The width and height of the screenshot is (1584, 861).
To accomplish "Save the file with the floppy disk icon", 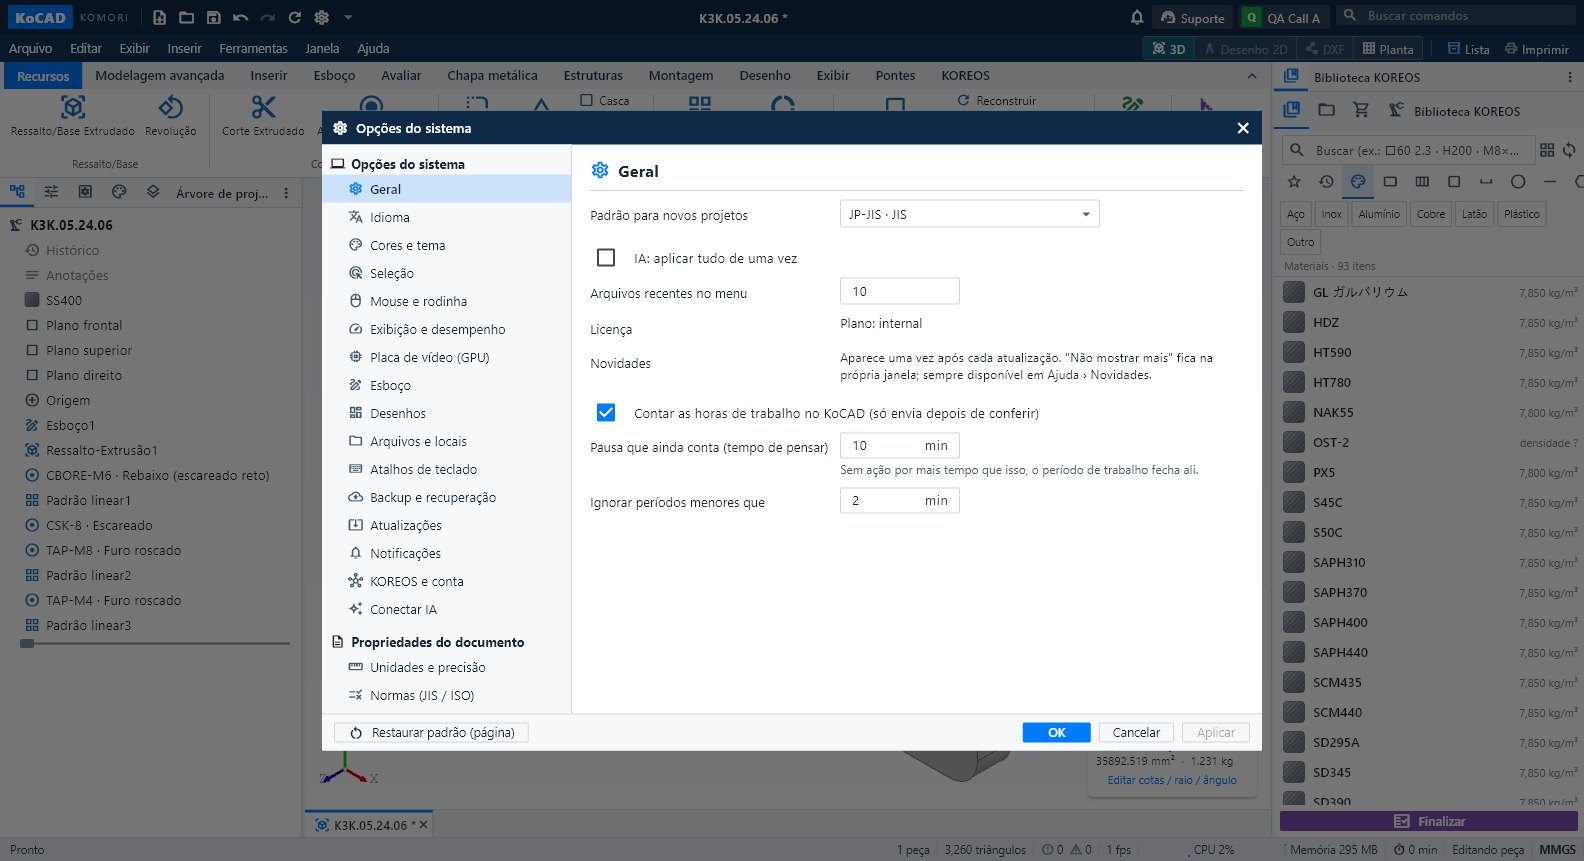I will pos(213,17).
